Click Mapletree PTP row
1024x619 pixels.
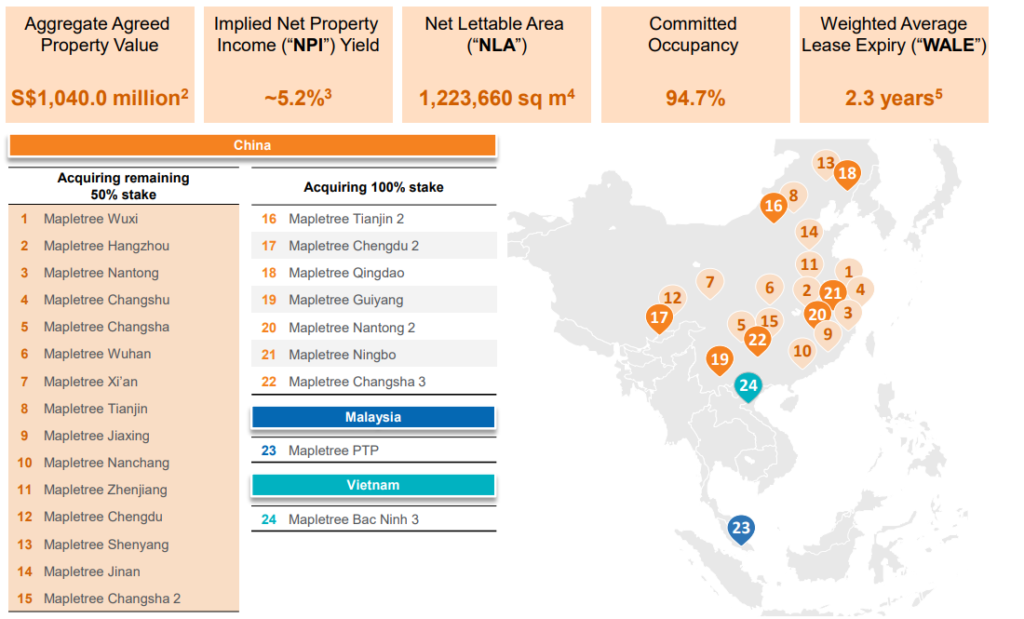(x=374, y=451)
